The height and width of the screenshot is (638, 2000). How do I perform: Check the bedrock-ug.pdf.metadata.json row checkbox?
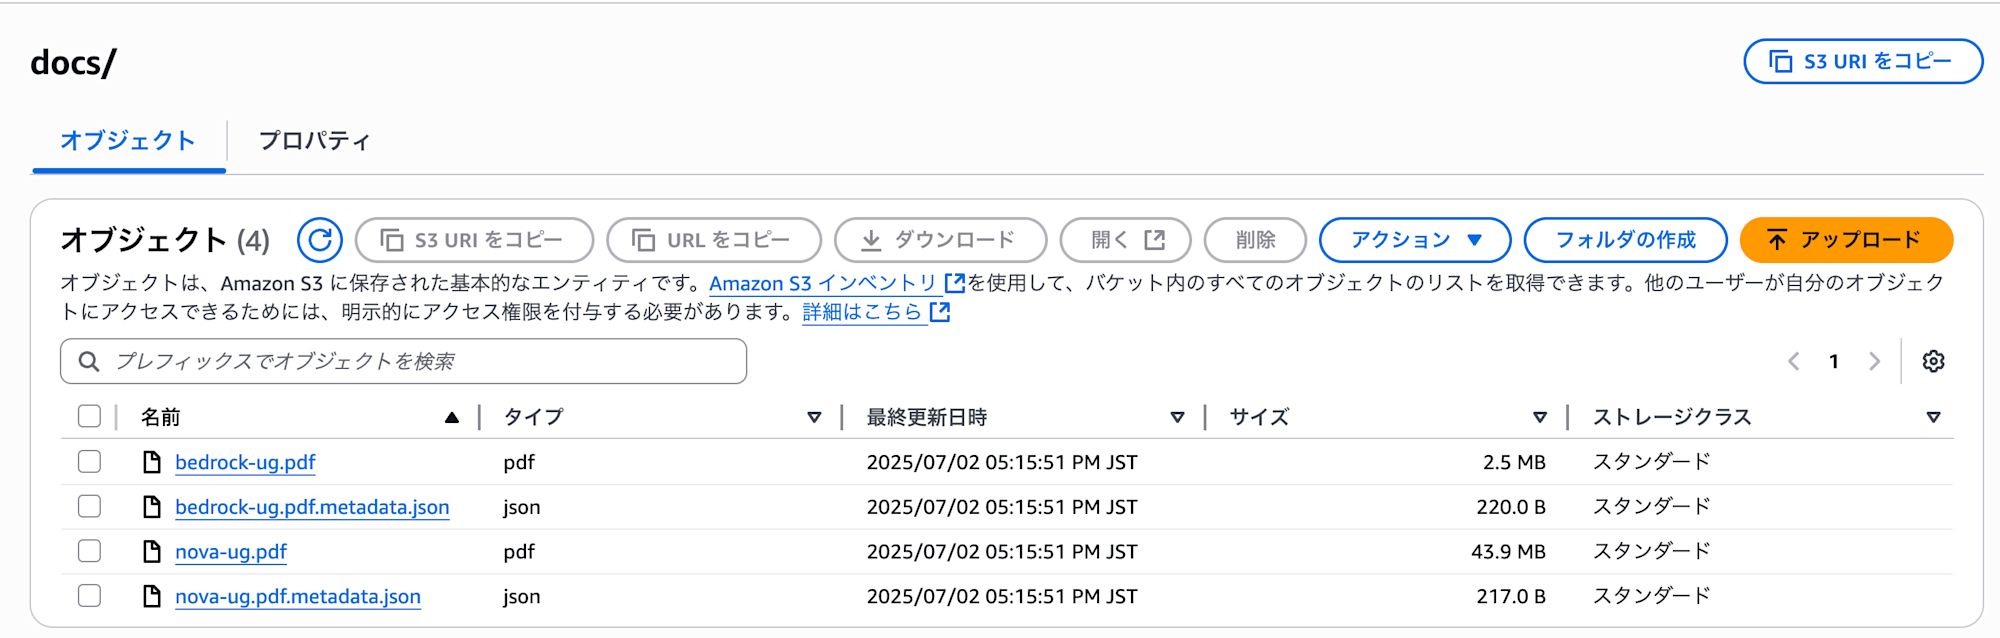tap(89, 506)
